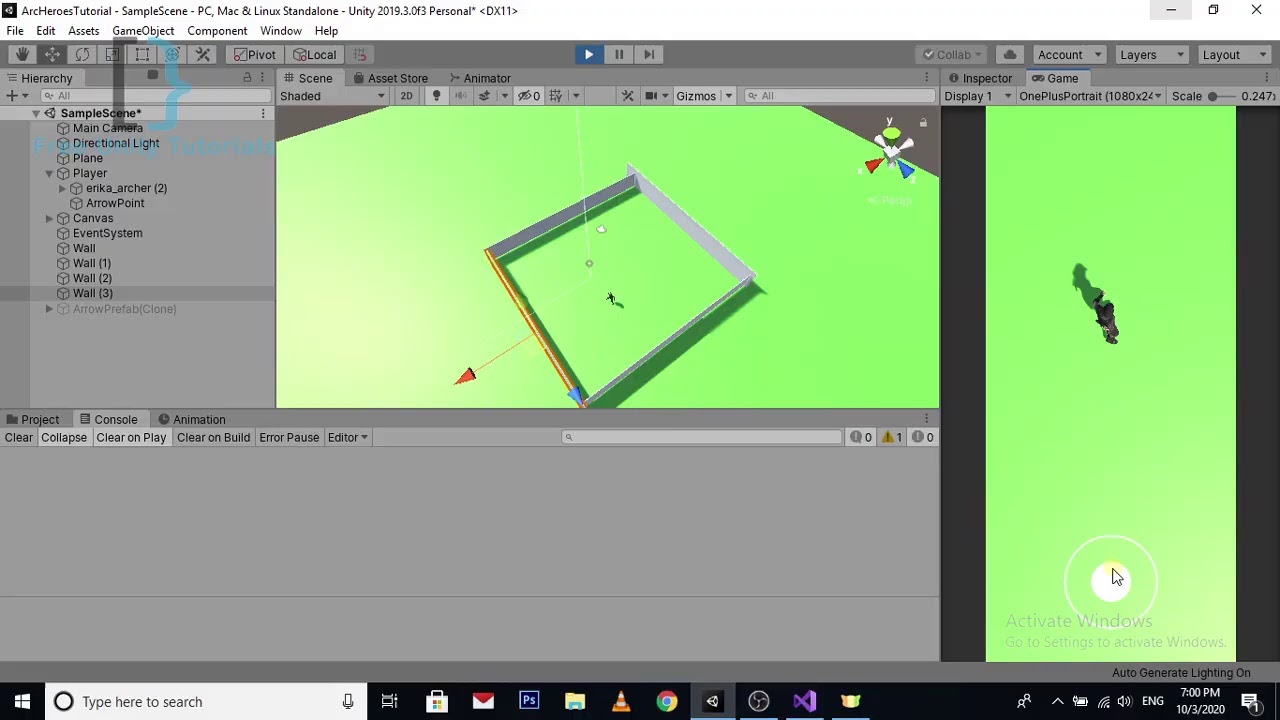Select the Rect tool

[142, 55]
